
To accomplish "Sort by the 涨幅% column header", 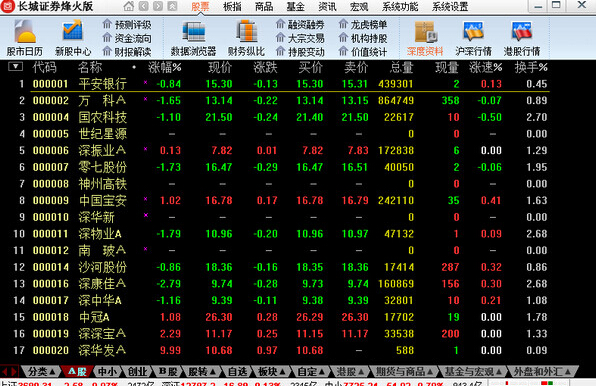I will (165, 67).
